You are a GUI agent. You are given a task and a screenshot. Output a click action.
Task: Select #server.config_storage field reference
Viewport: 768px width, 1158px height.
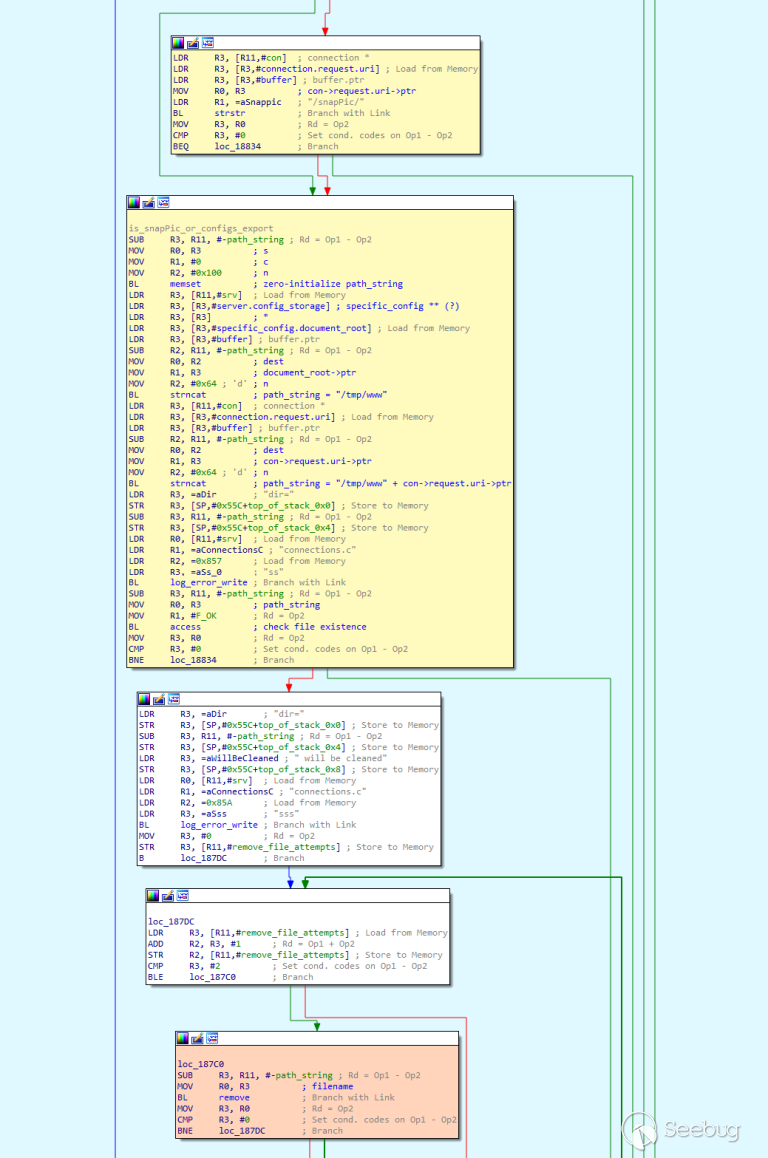(x=270, y=306)
